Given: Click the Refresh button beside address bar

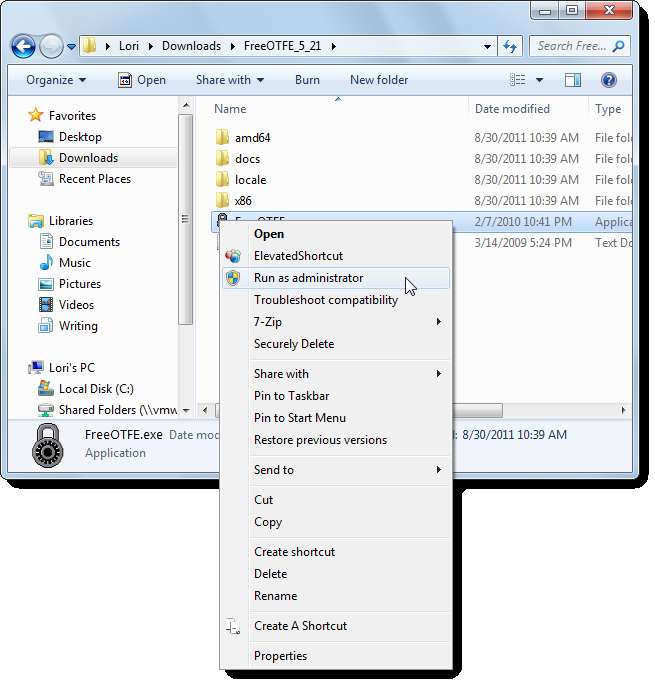Looking at the screenshot, I should (510, 46).
